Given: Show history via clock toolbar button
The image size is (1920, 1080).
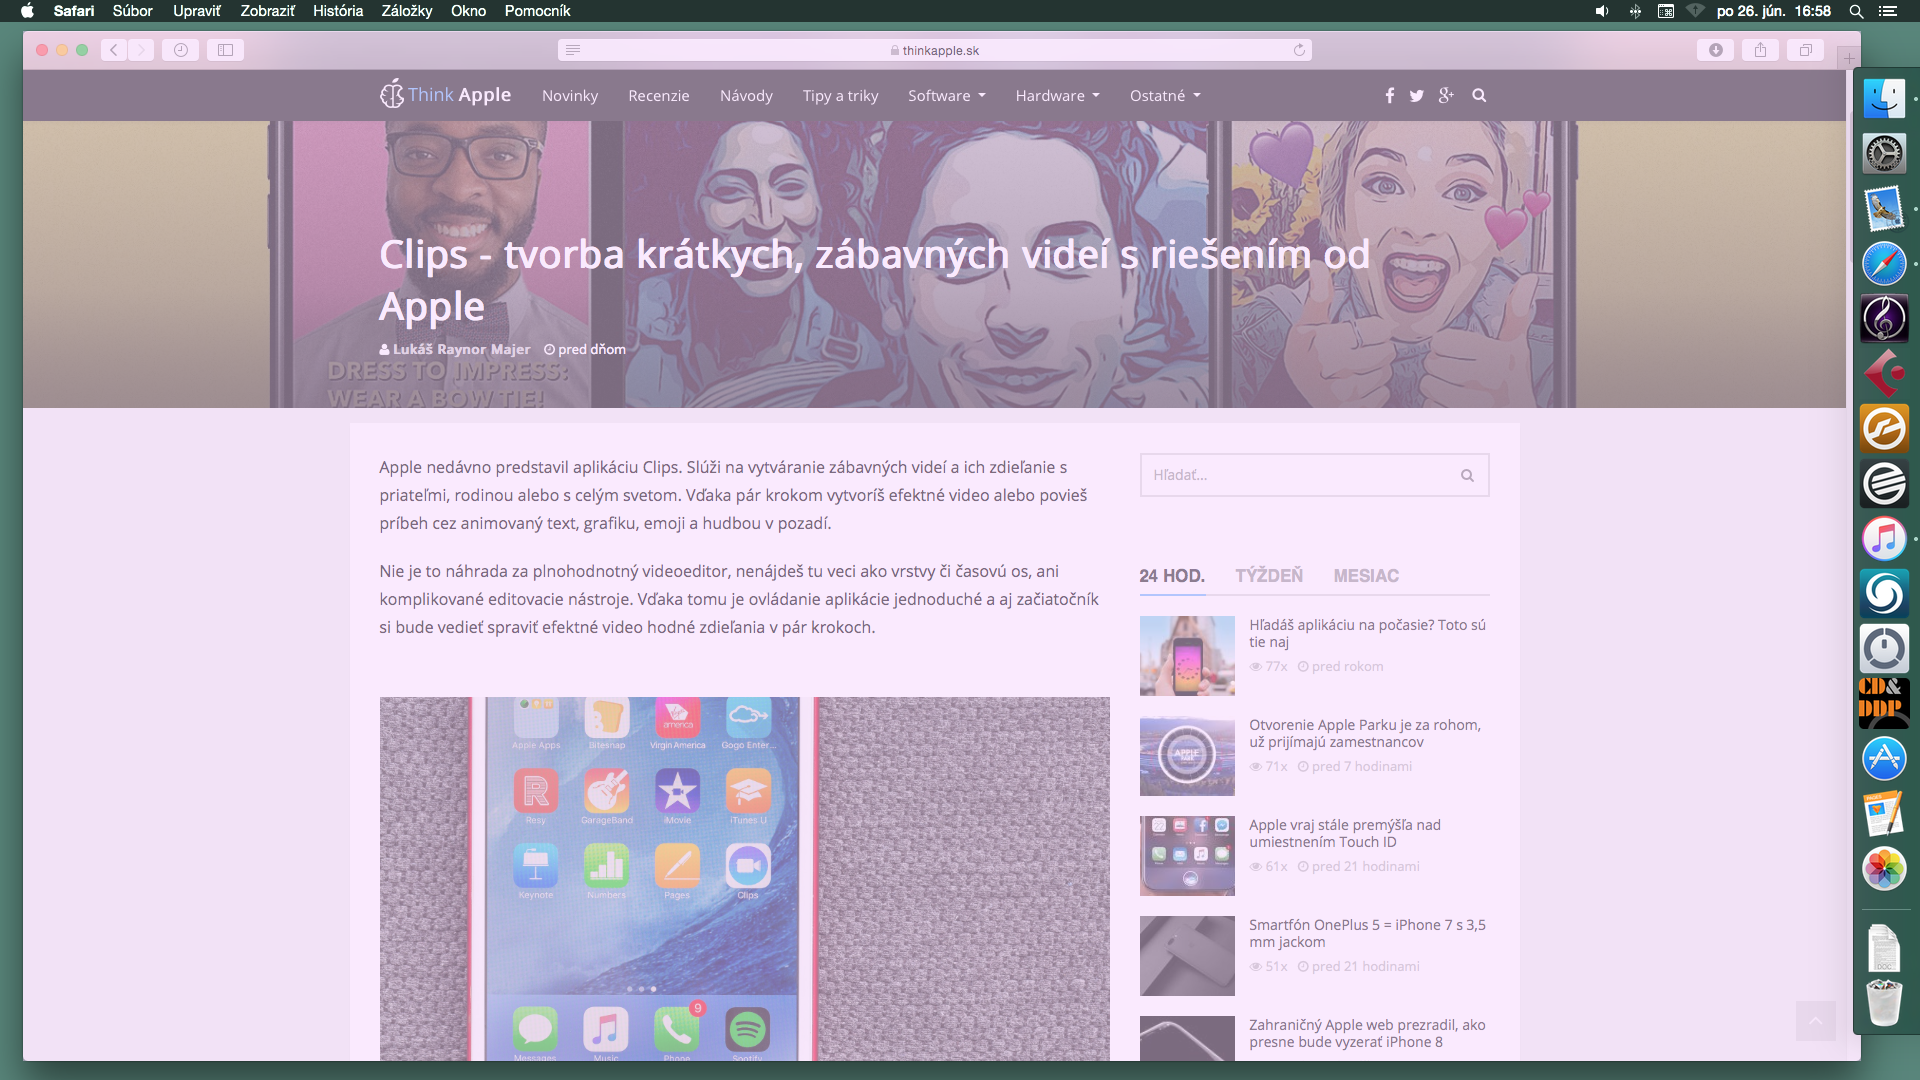Looking at the screenshot, I should (x=181, y=50).
